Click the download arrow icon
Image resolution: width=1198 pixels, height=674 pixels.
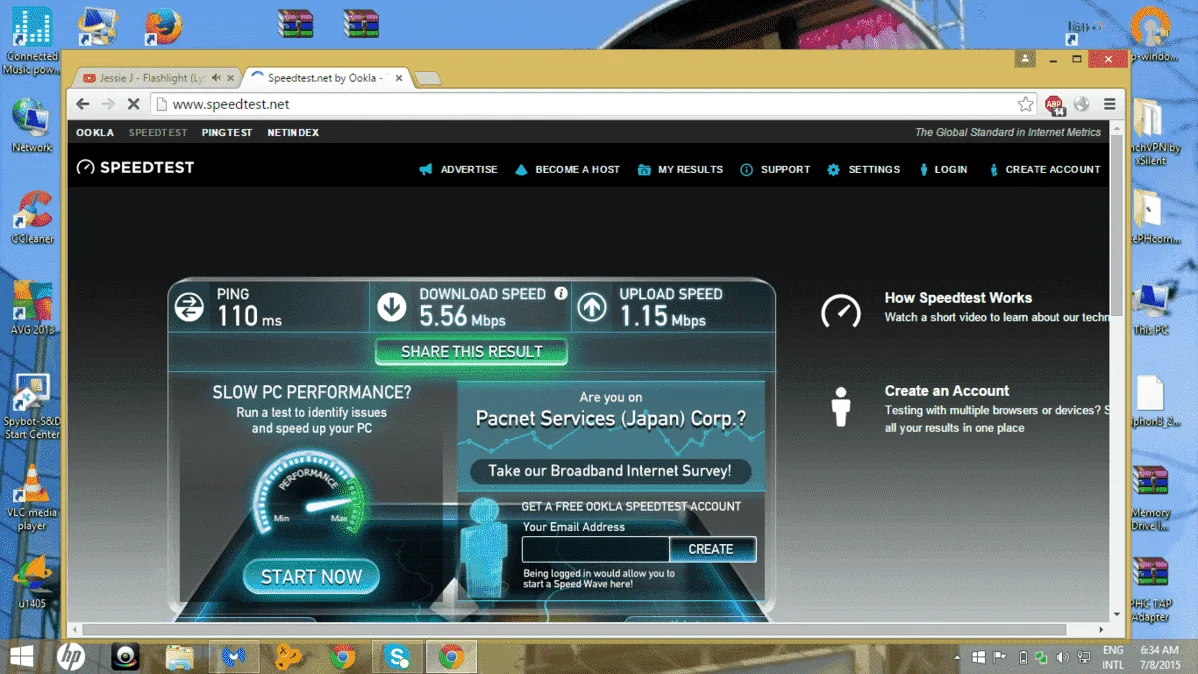391,307
